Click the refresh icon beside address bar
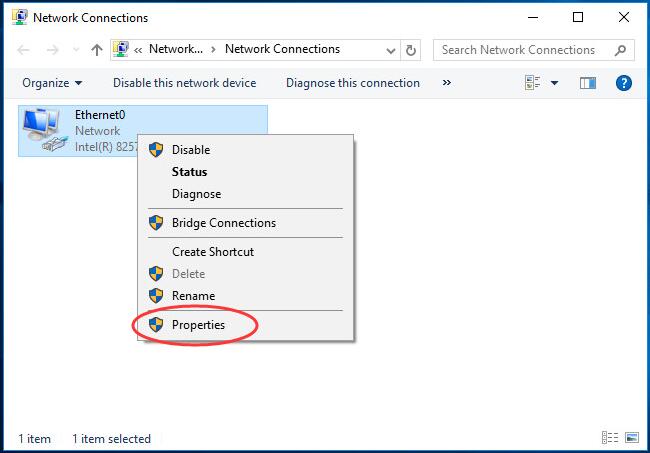 point(411,50)
